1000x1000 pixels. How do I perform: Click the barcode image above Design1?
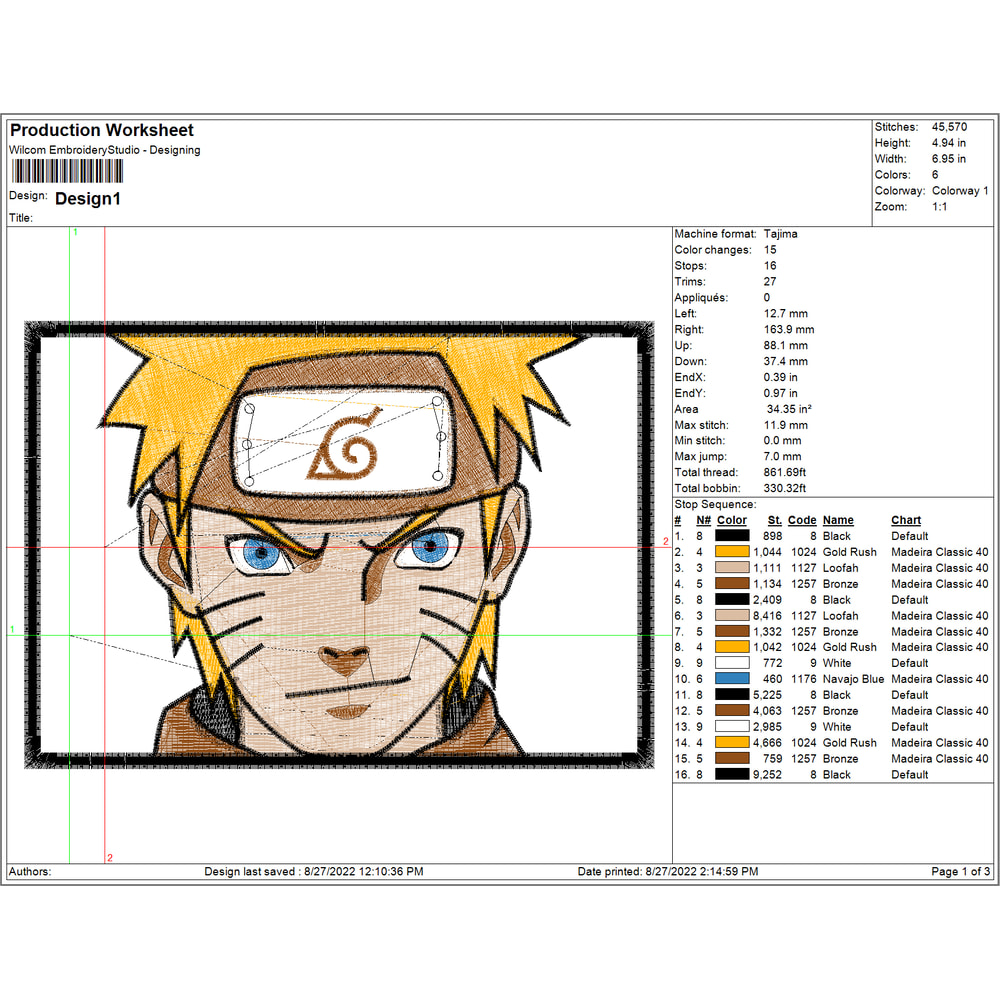click(65, 170)
